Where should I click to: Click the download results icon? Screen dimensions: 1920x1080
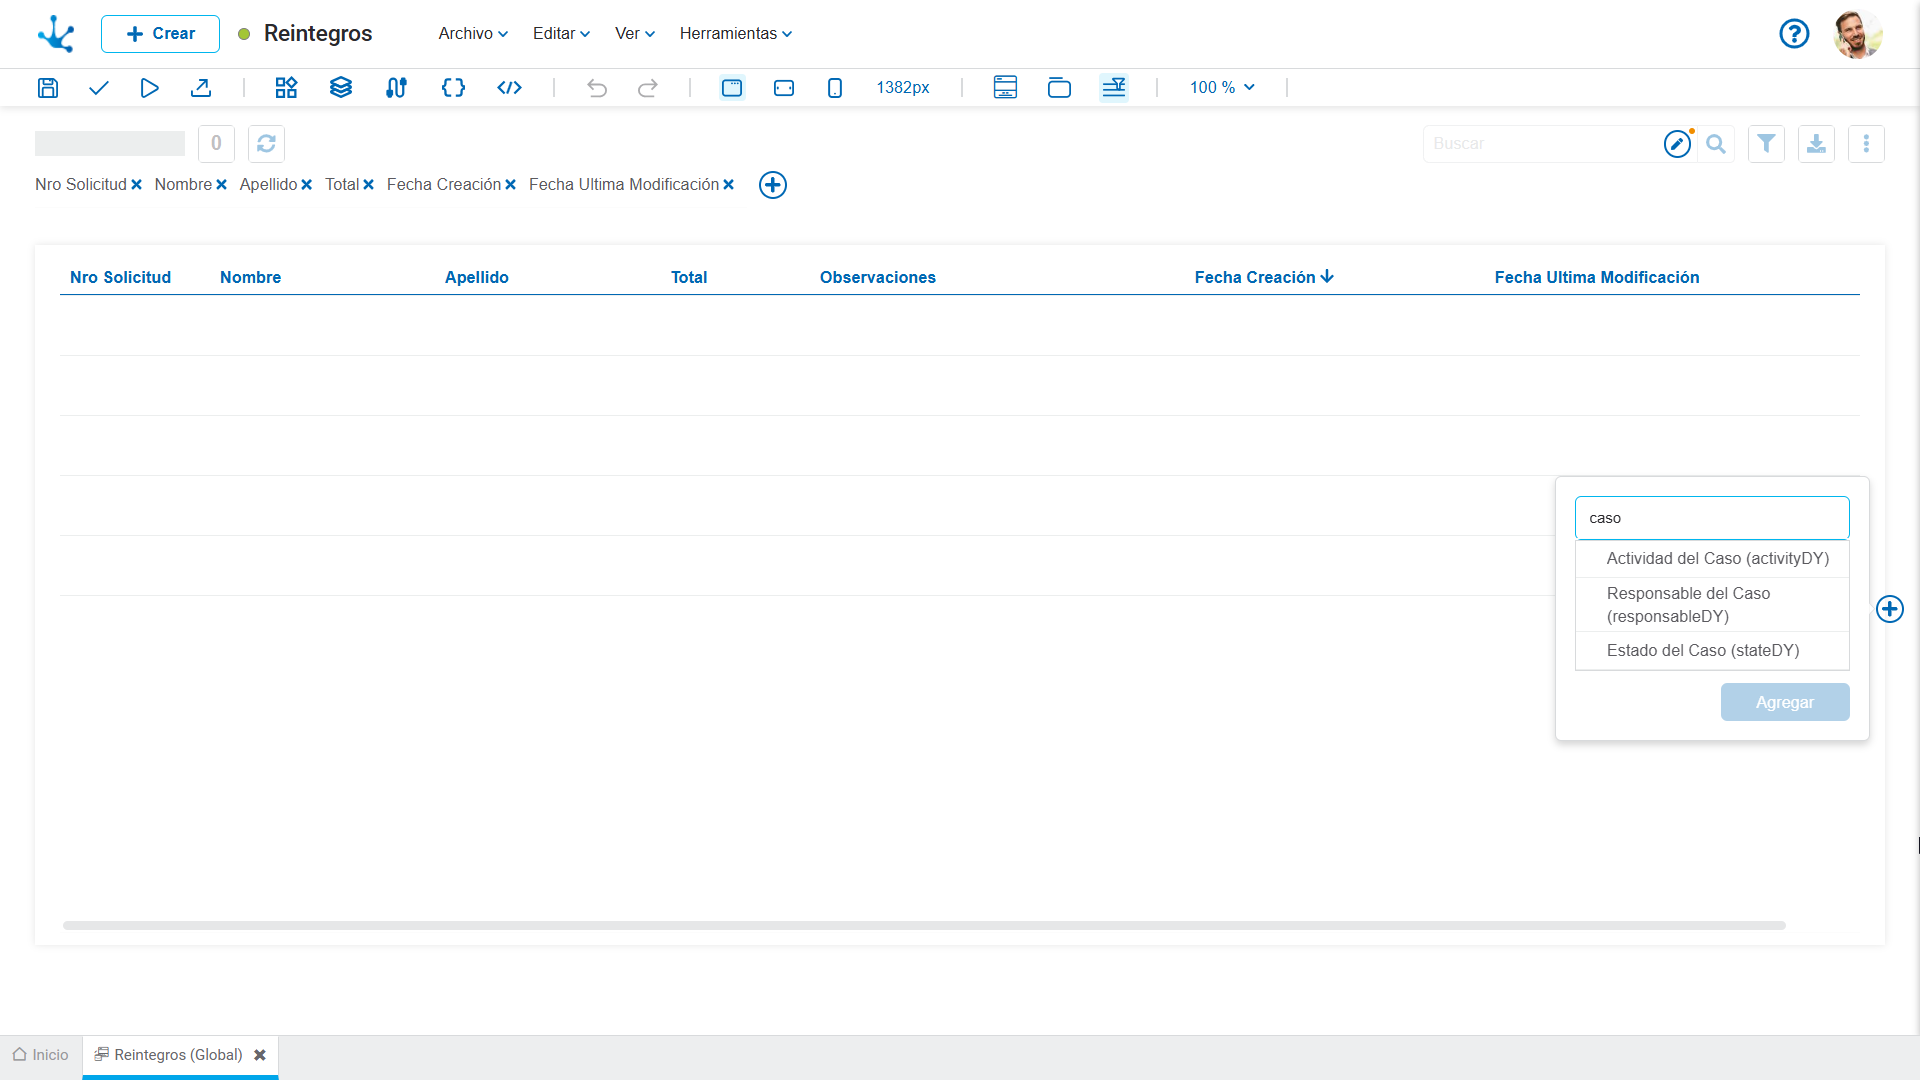coord(1816,144)
